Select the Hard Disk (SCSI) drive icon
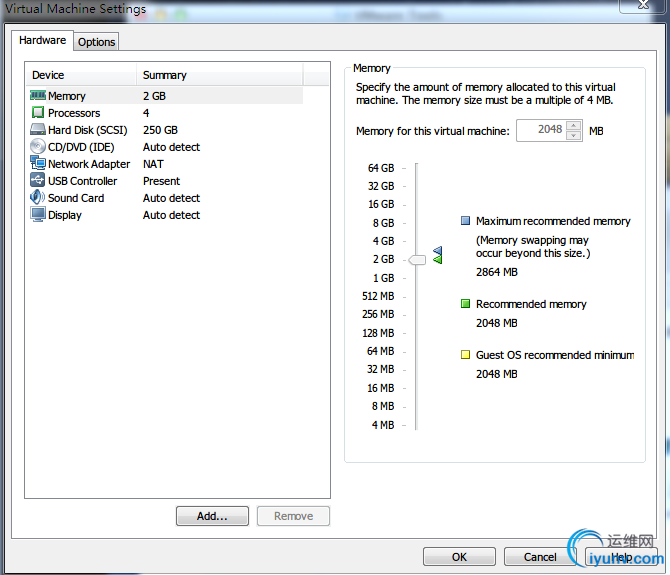670x575 pixels. coord(38,129)
